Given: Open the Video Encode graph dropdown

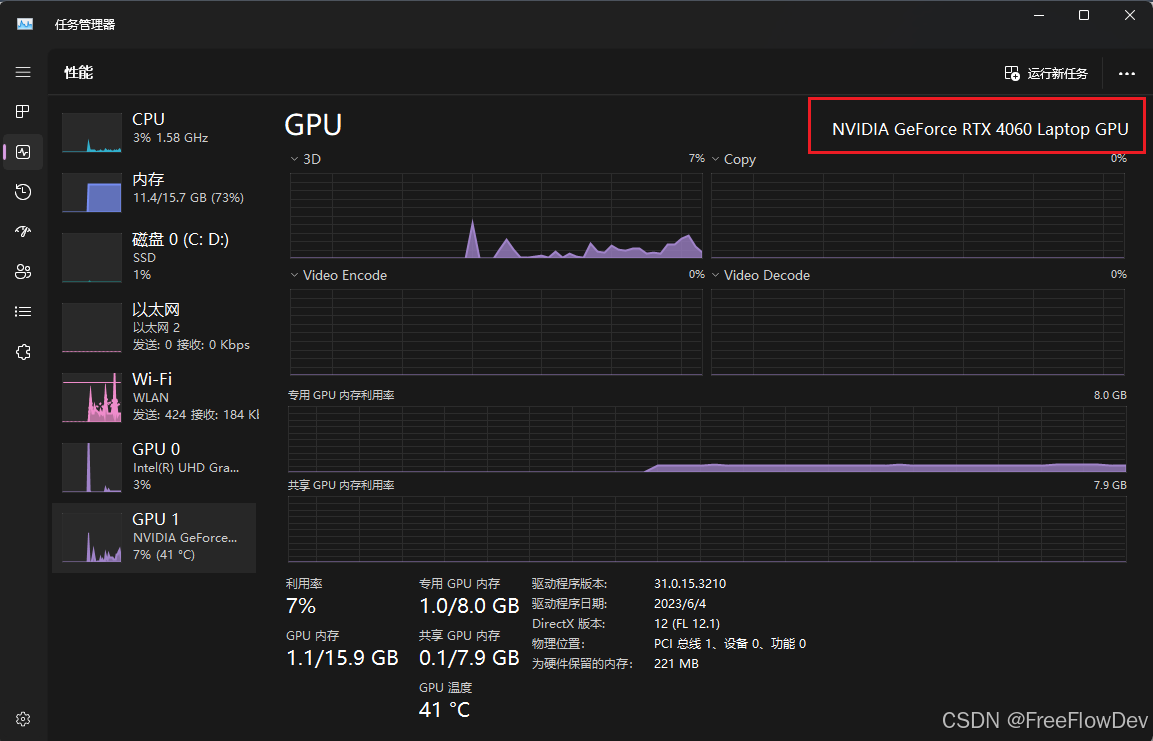Looking at the screenshot, I should (x=295, y=275).
